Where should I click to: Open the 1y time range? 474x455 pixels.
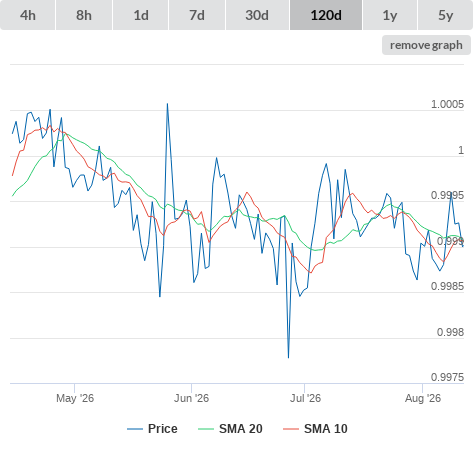390,15
